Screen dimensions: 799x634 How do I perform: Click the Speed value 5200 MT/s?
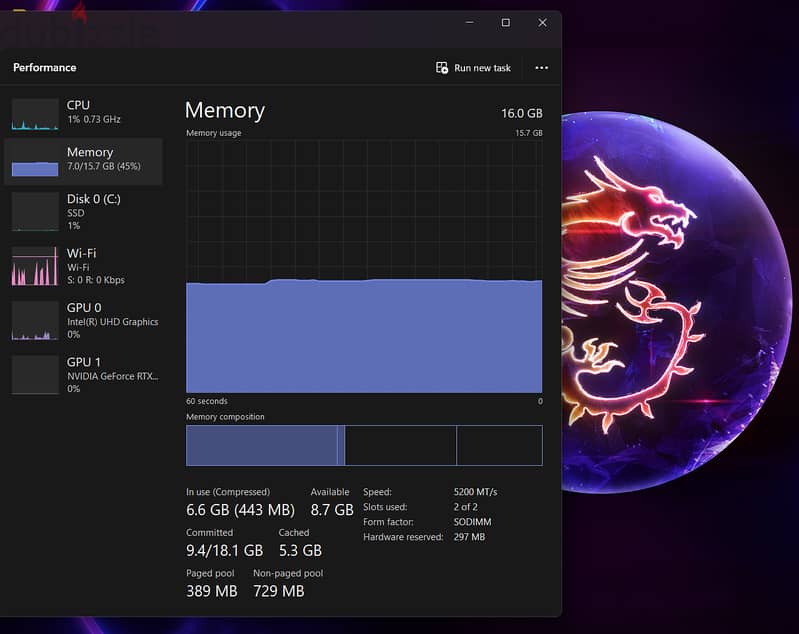click(475, 492)
